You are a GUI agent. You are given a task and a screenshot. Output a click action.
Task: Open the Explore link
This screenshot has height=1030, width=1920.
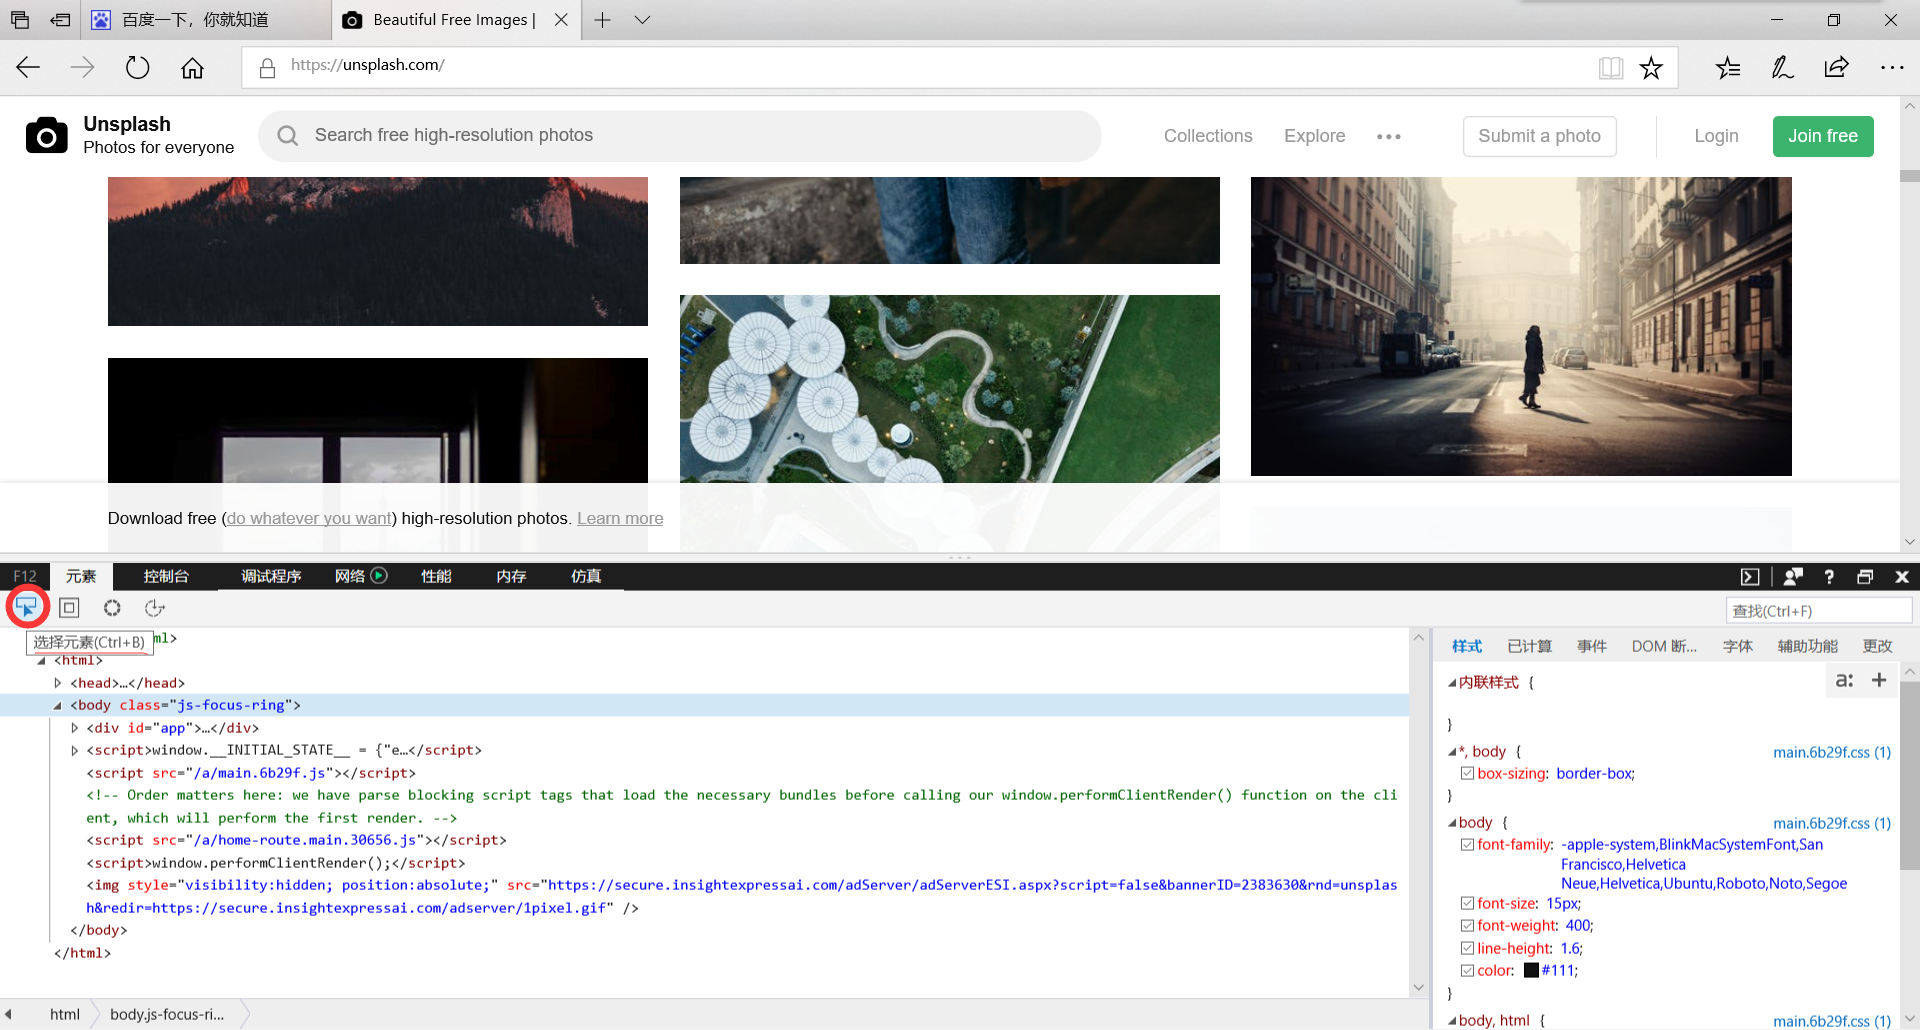pos(1315,136)
